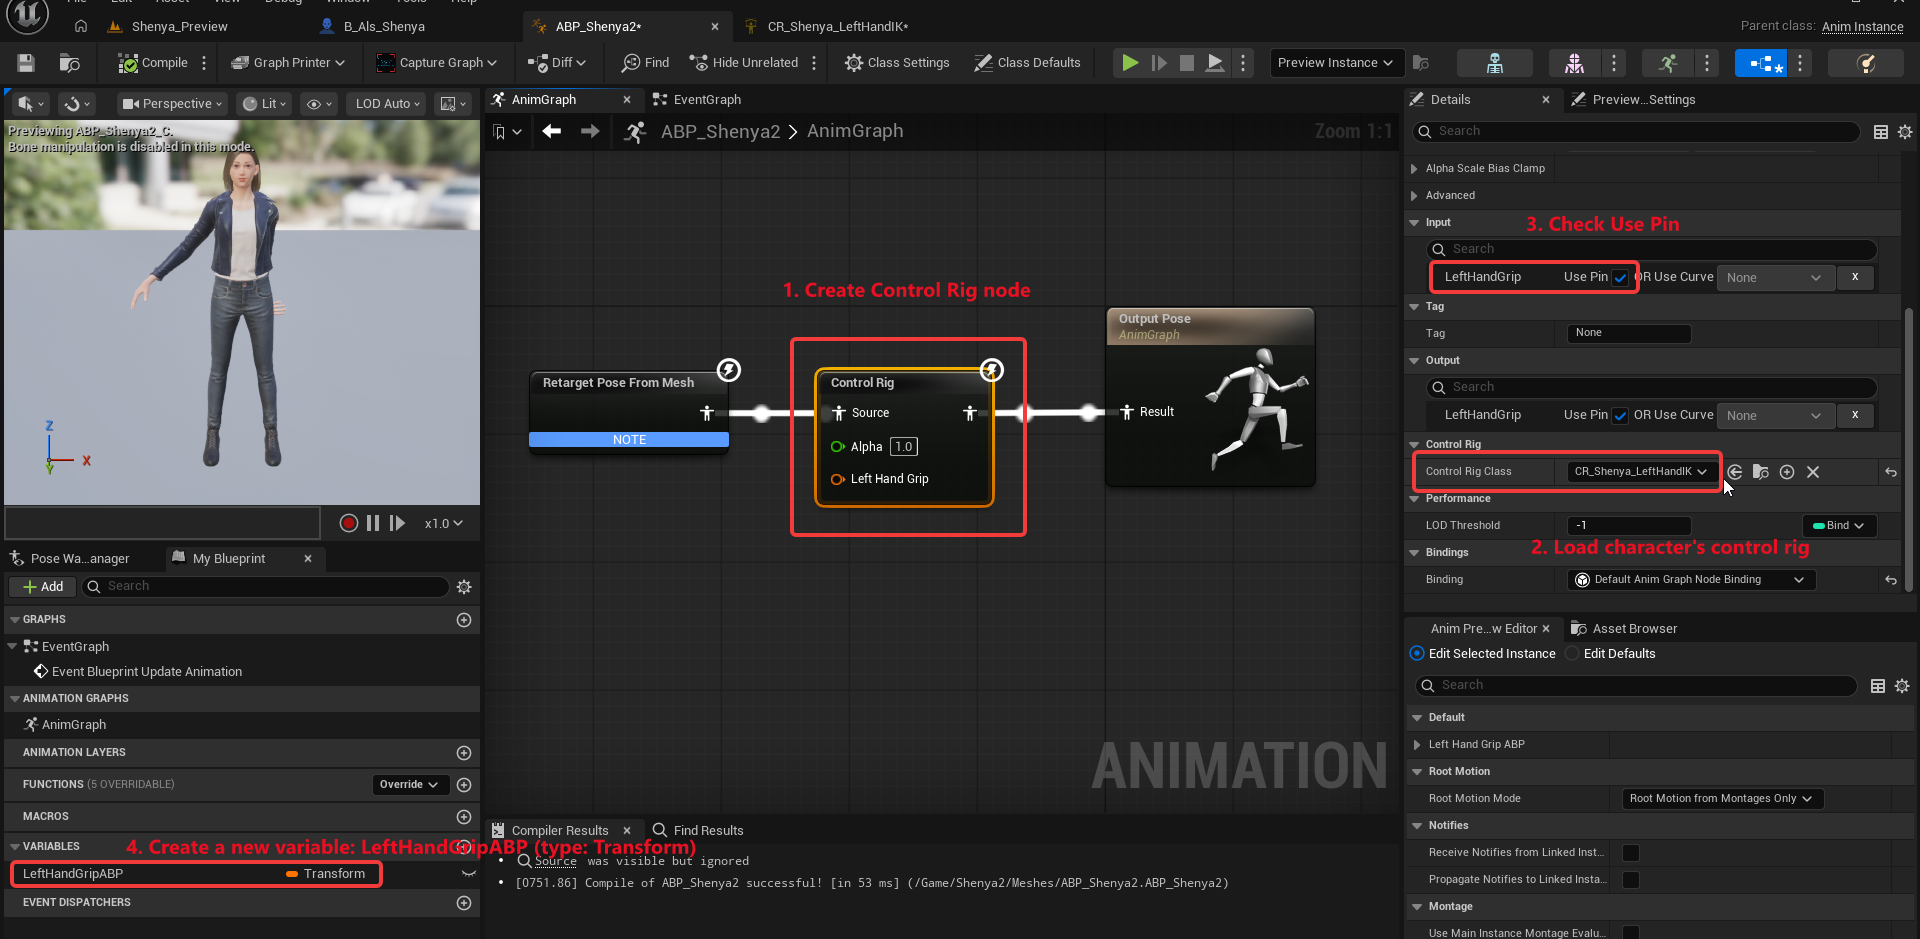Switch to AnimGraph tab

[543, 100]
